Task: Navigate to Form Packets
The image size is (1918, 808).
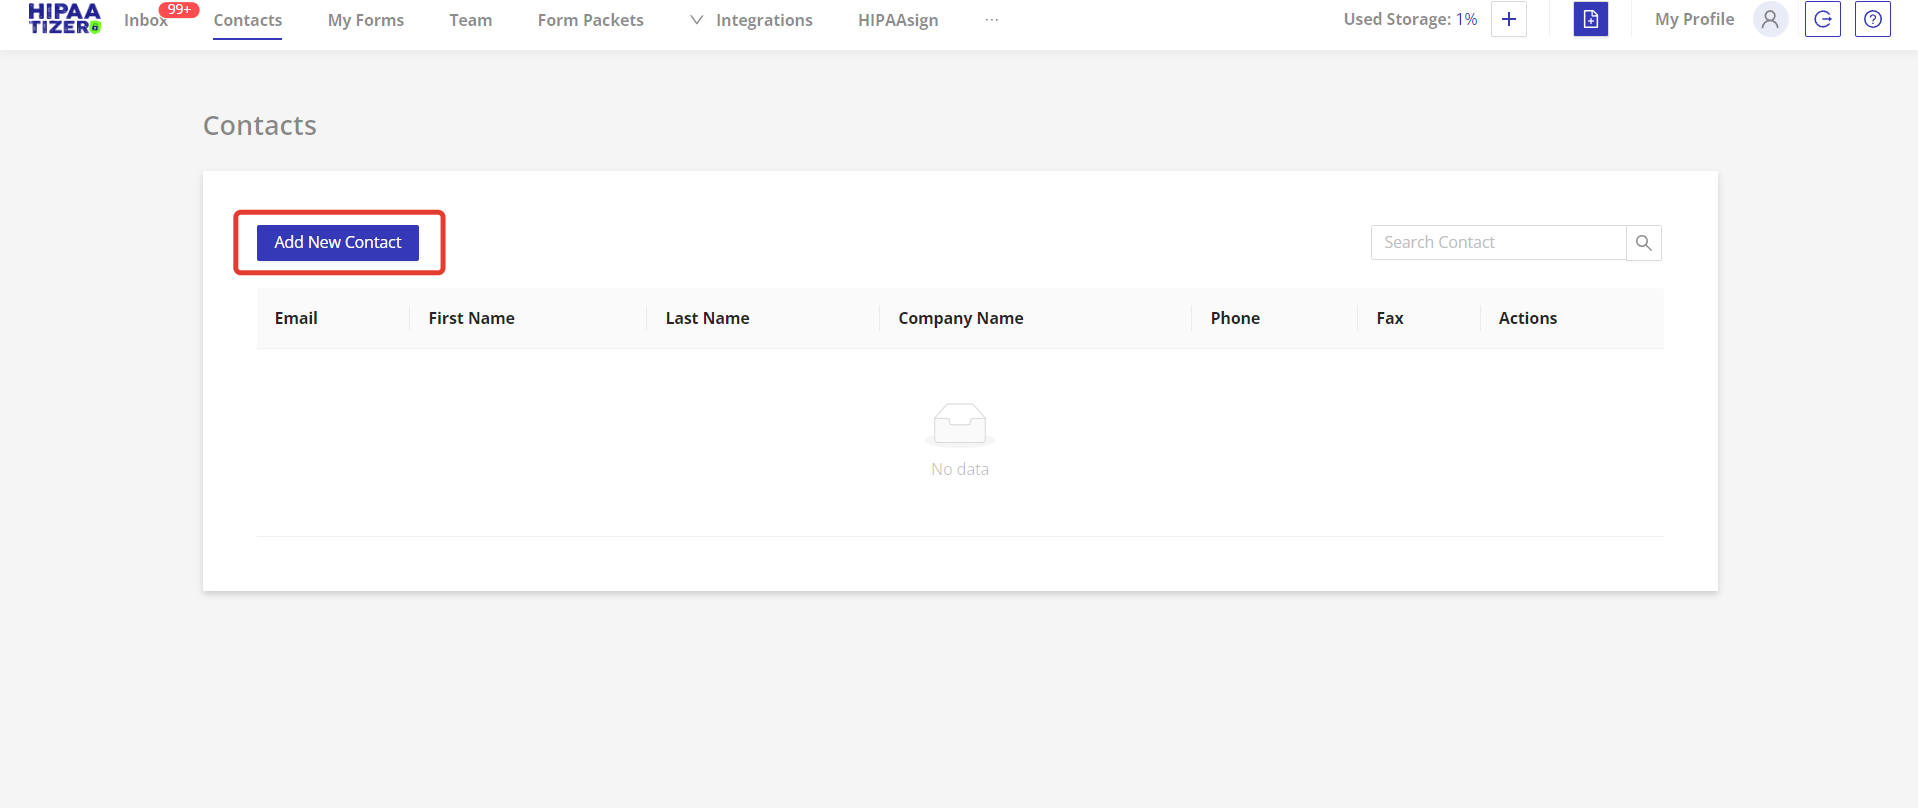Action: pyautogui.click(x=590, y=20)
